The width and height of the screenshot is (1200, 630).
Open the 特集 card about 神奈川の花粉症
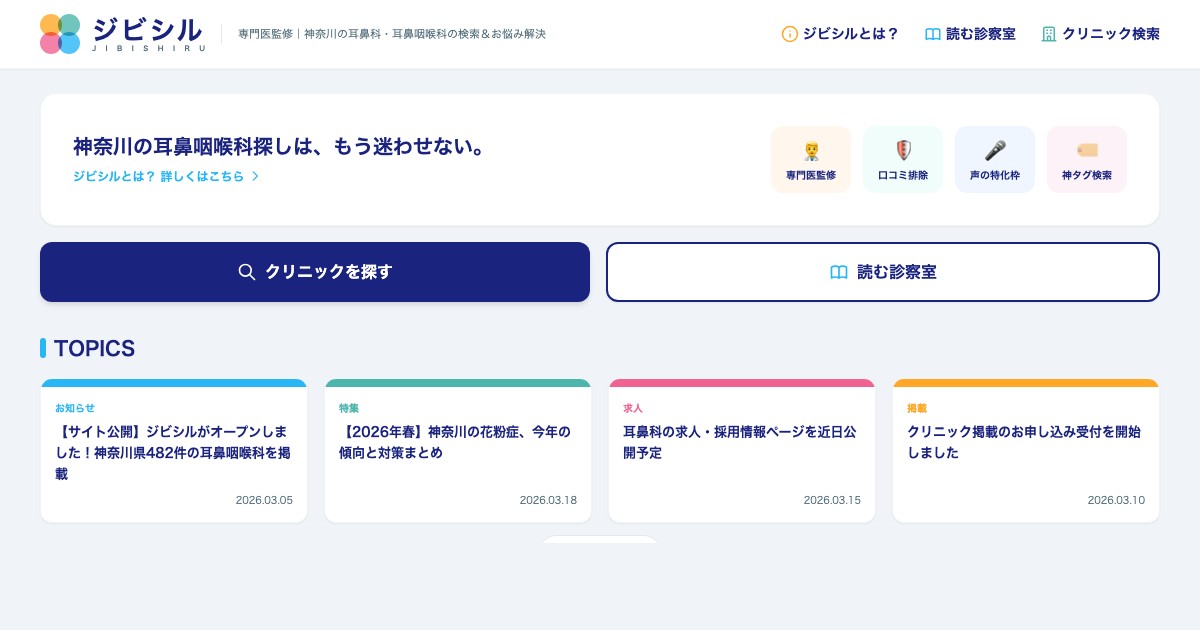458,450
